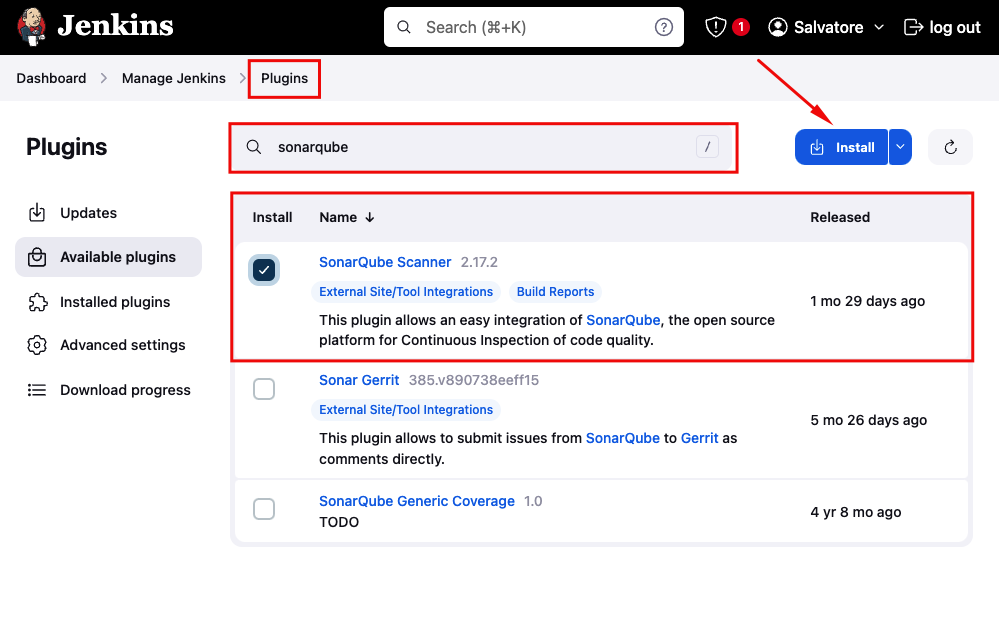Image resolution: width=999 pixels, height=626 pixels.
Task: Check the Sonar Gerrit checkbox
Action: click(264, 388)
